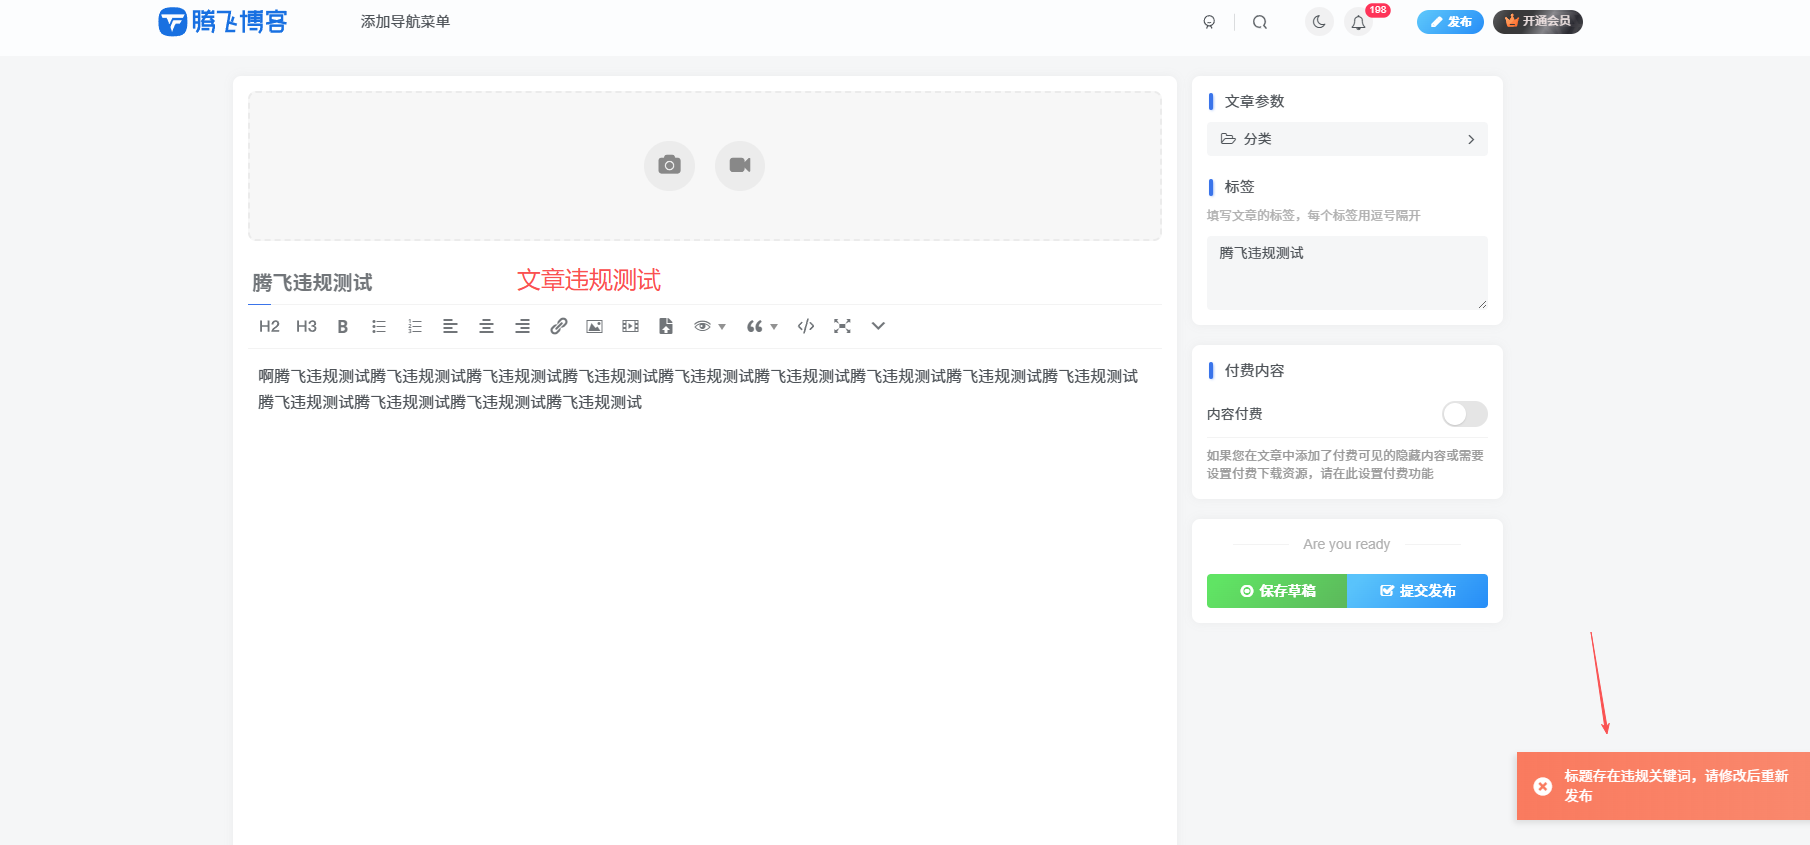Click the article title field 腾飞违规测试

705,283
